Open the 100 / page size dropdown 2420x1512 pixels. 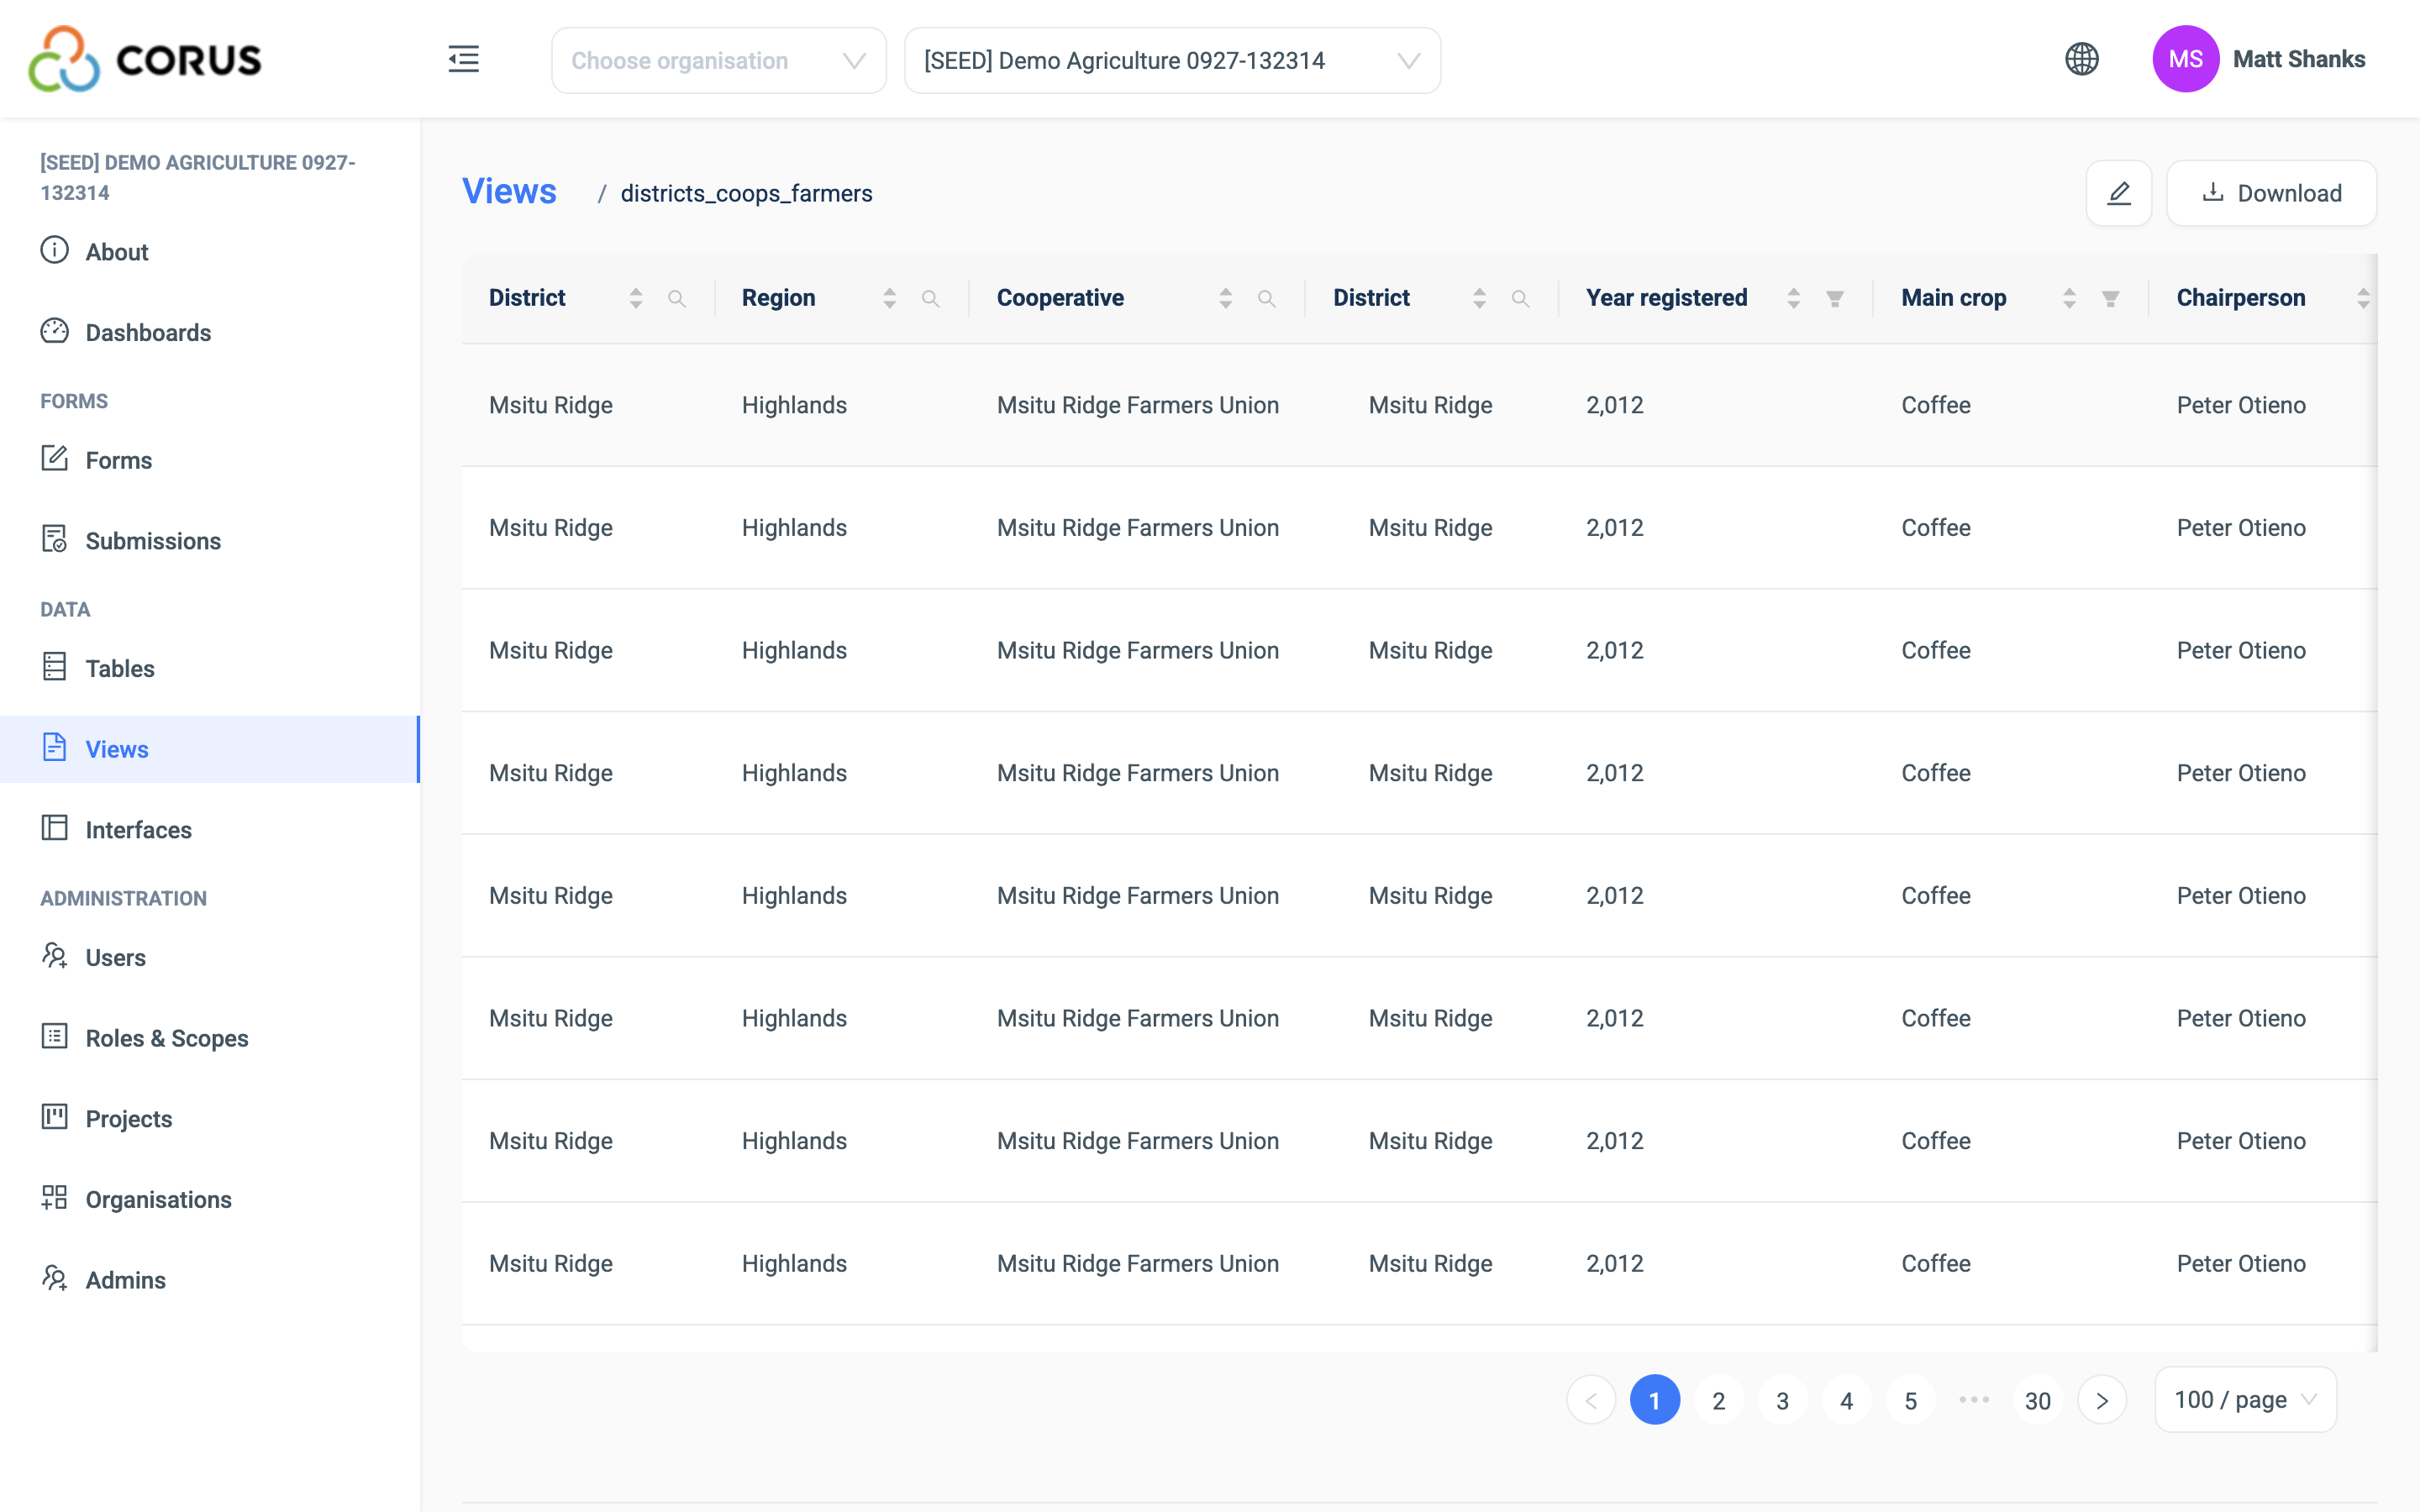pos(2244,1399)
